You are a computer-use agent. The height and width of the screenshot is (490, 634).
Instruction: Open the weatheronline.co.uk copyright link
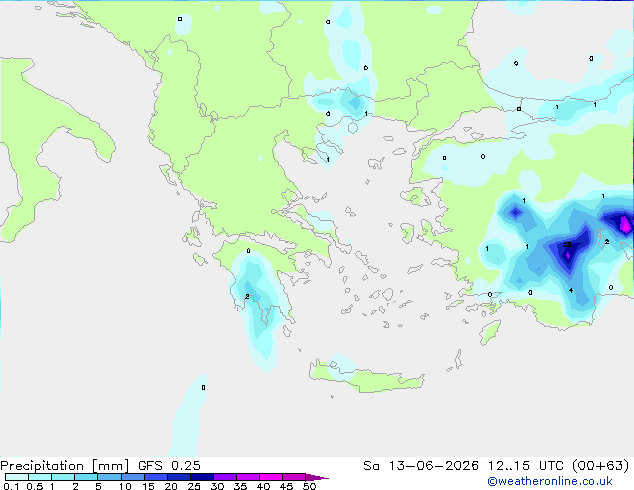549,481
